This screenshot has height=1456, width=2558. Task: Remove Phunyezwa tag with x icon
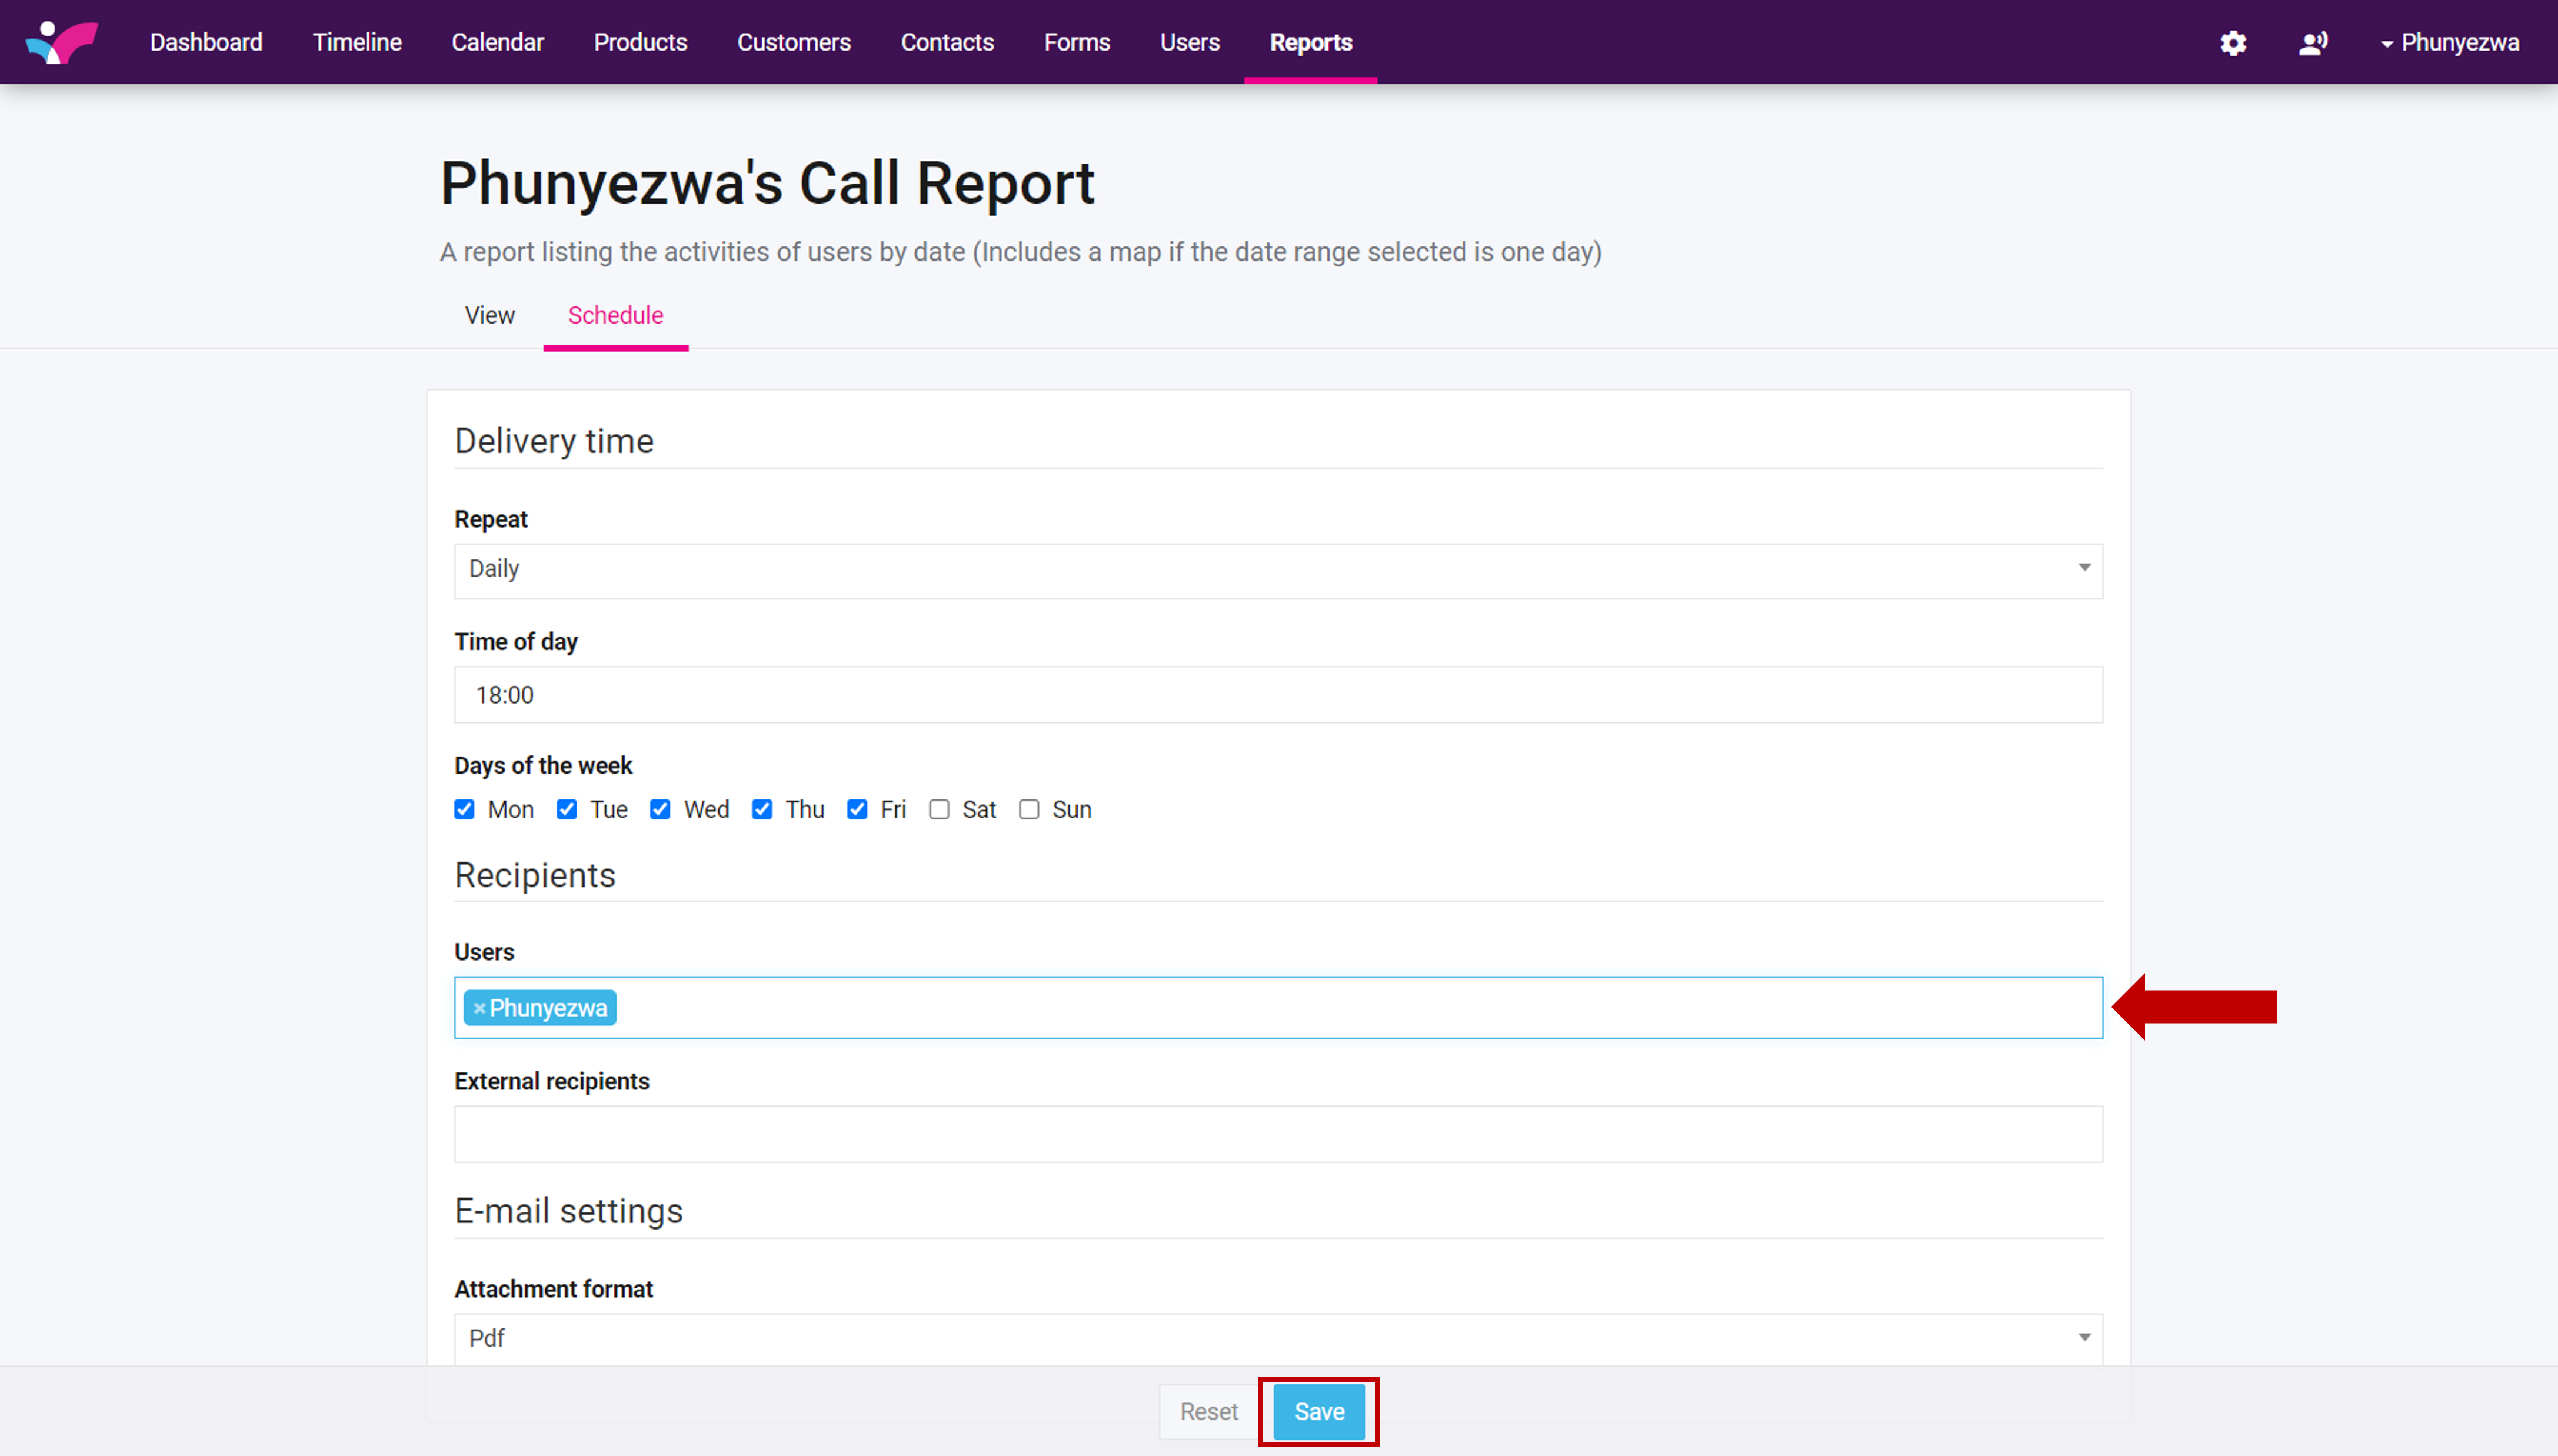coord(480,1008)
